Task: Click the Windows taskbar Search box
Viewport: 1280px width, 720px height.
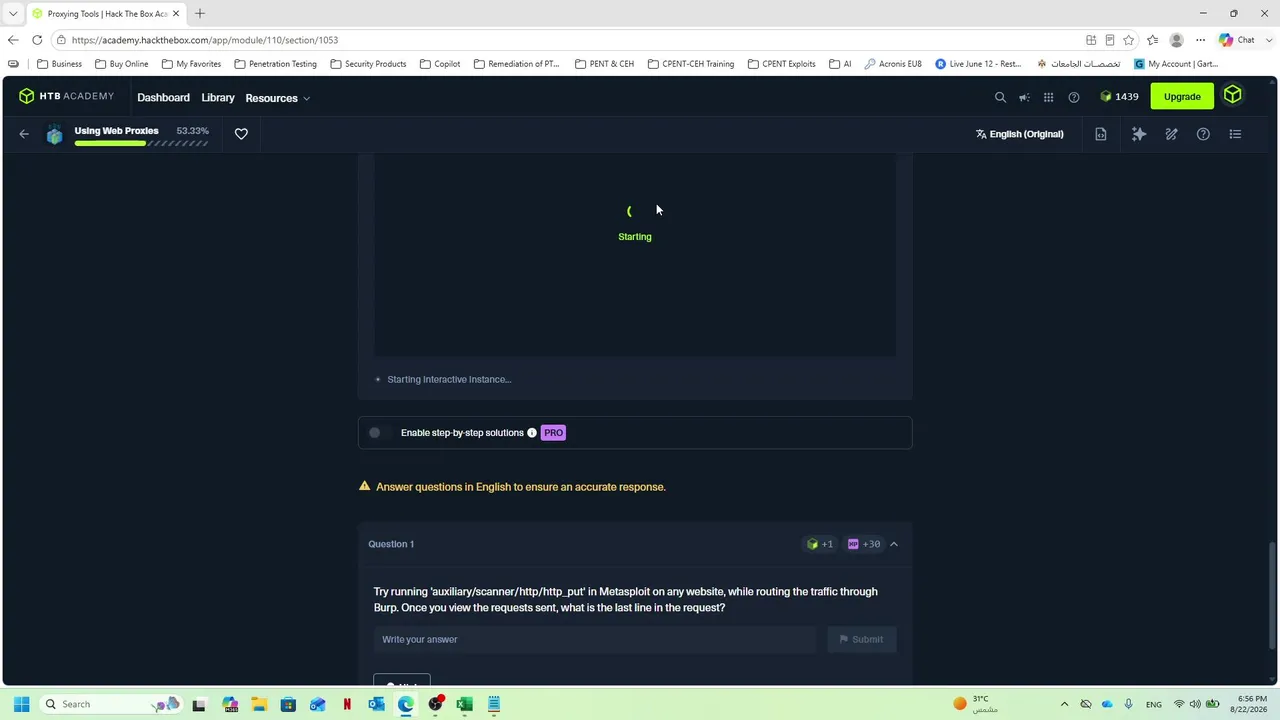Action: click(x=111, y=704)
